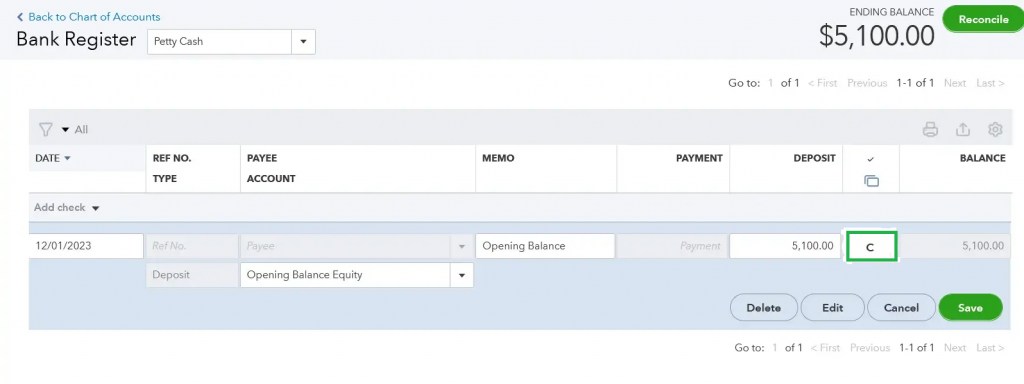1024x384 pixels.
Task: Click the checkmark reconcile status column header
Action: click(x=871, y=159)
